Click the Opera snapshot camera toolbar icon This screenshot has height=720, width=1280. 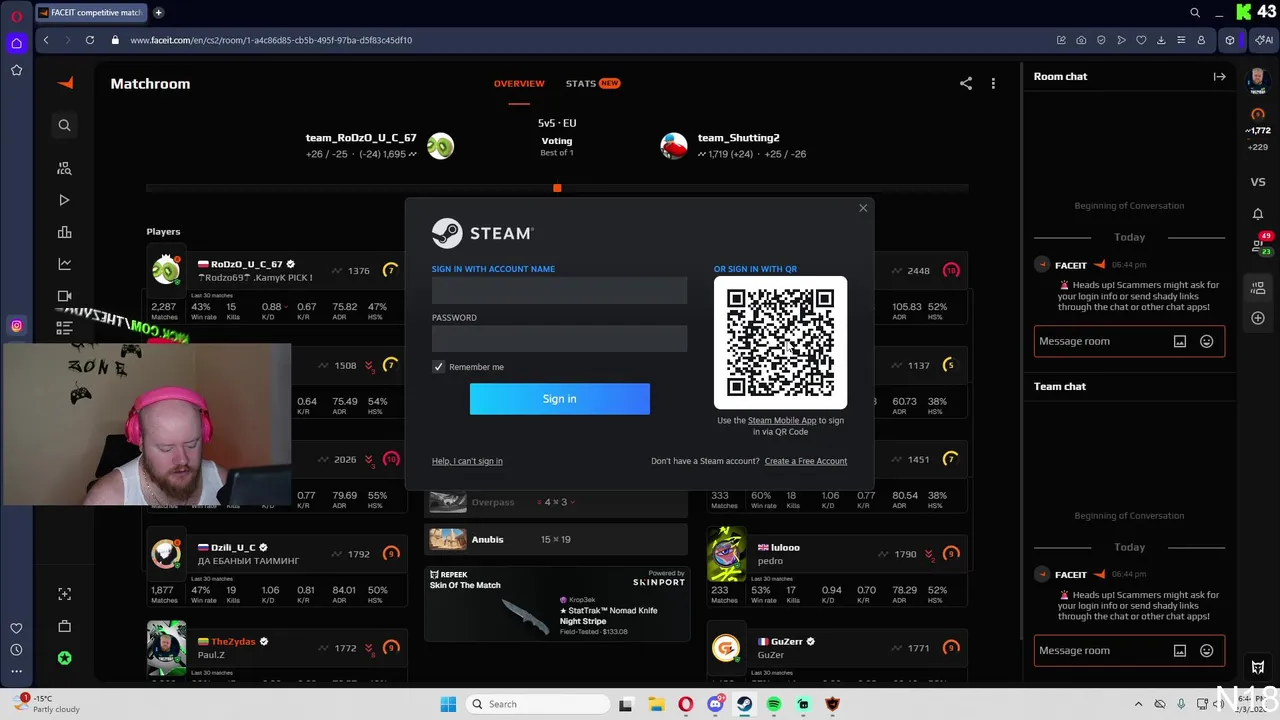point(1081,40)
